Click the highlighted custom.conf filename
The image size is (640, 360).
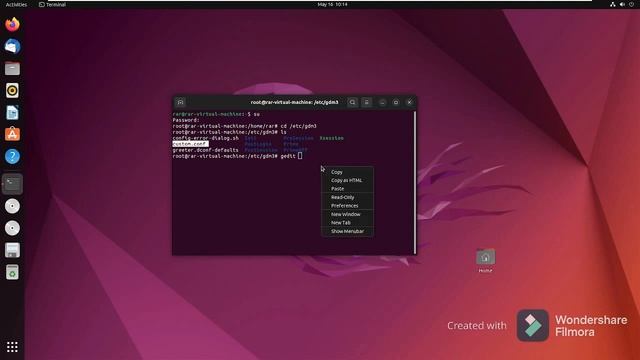click(190, 144)
